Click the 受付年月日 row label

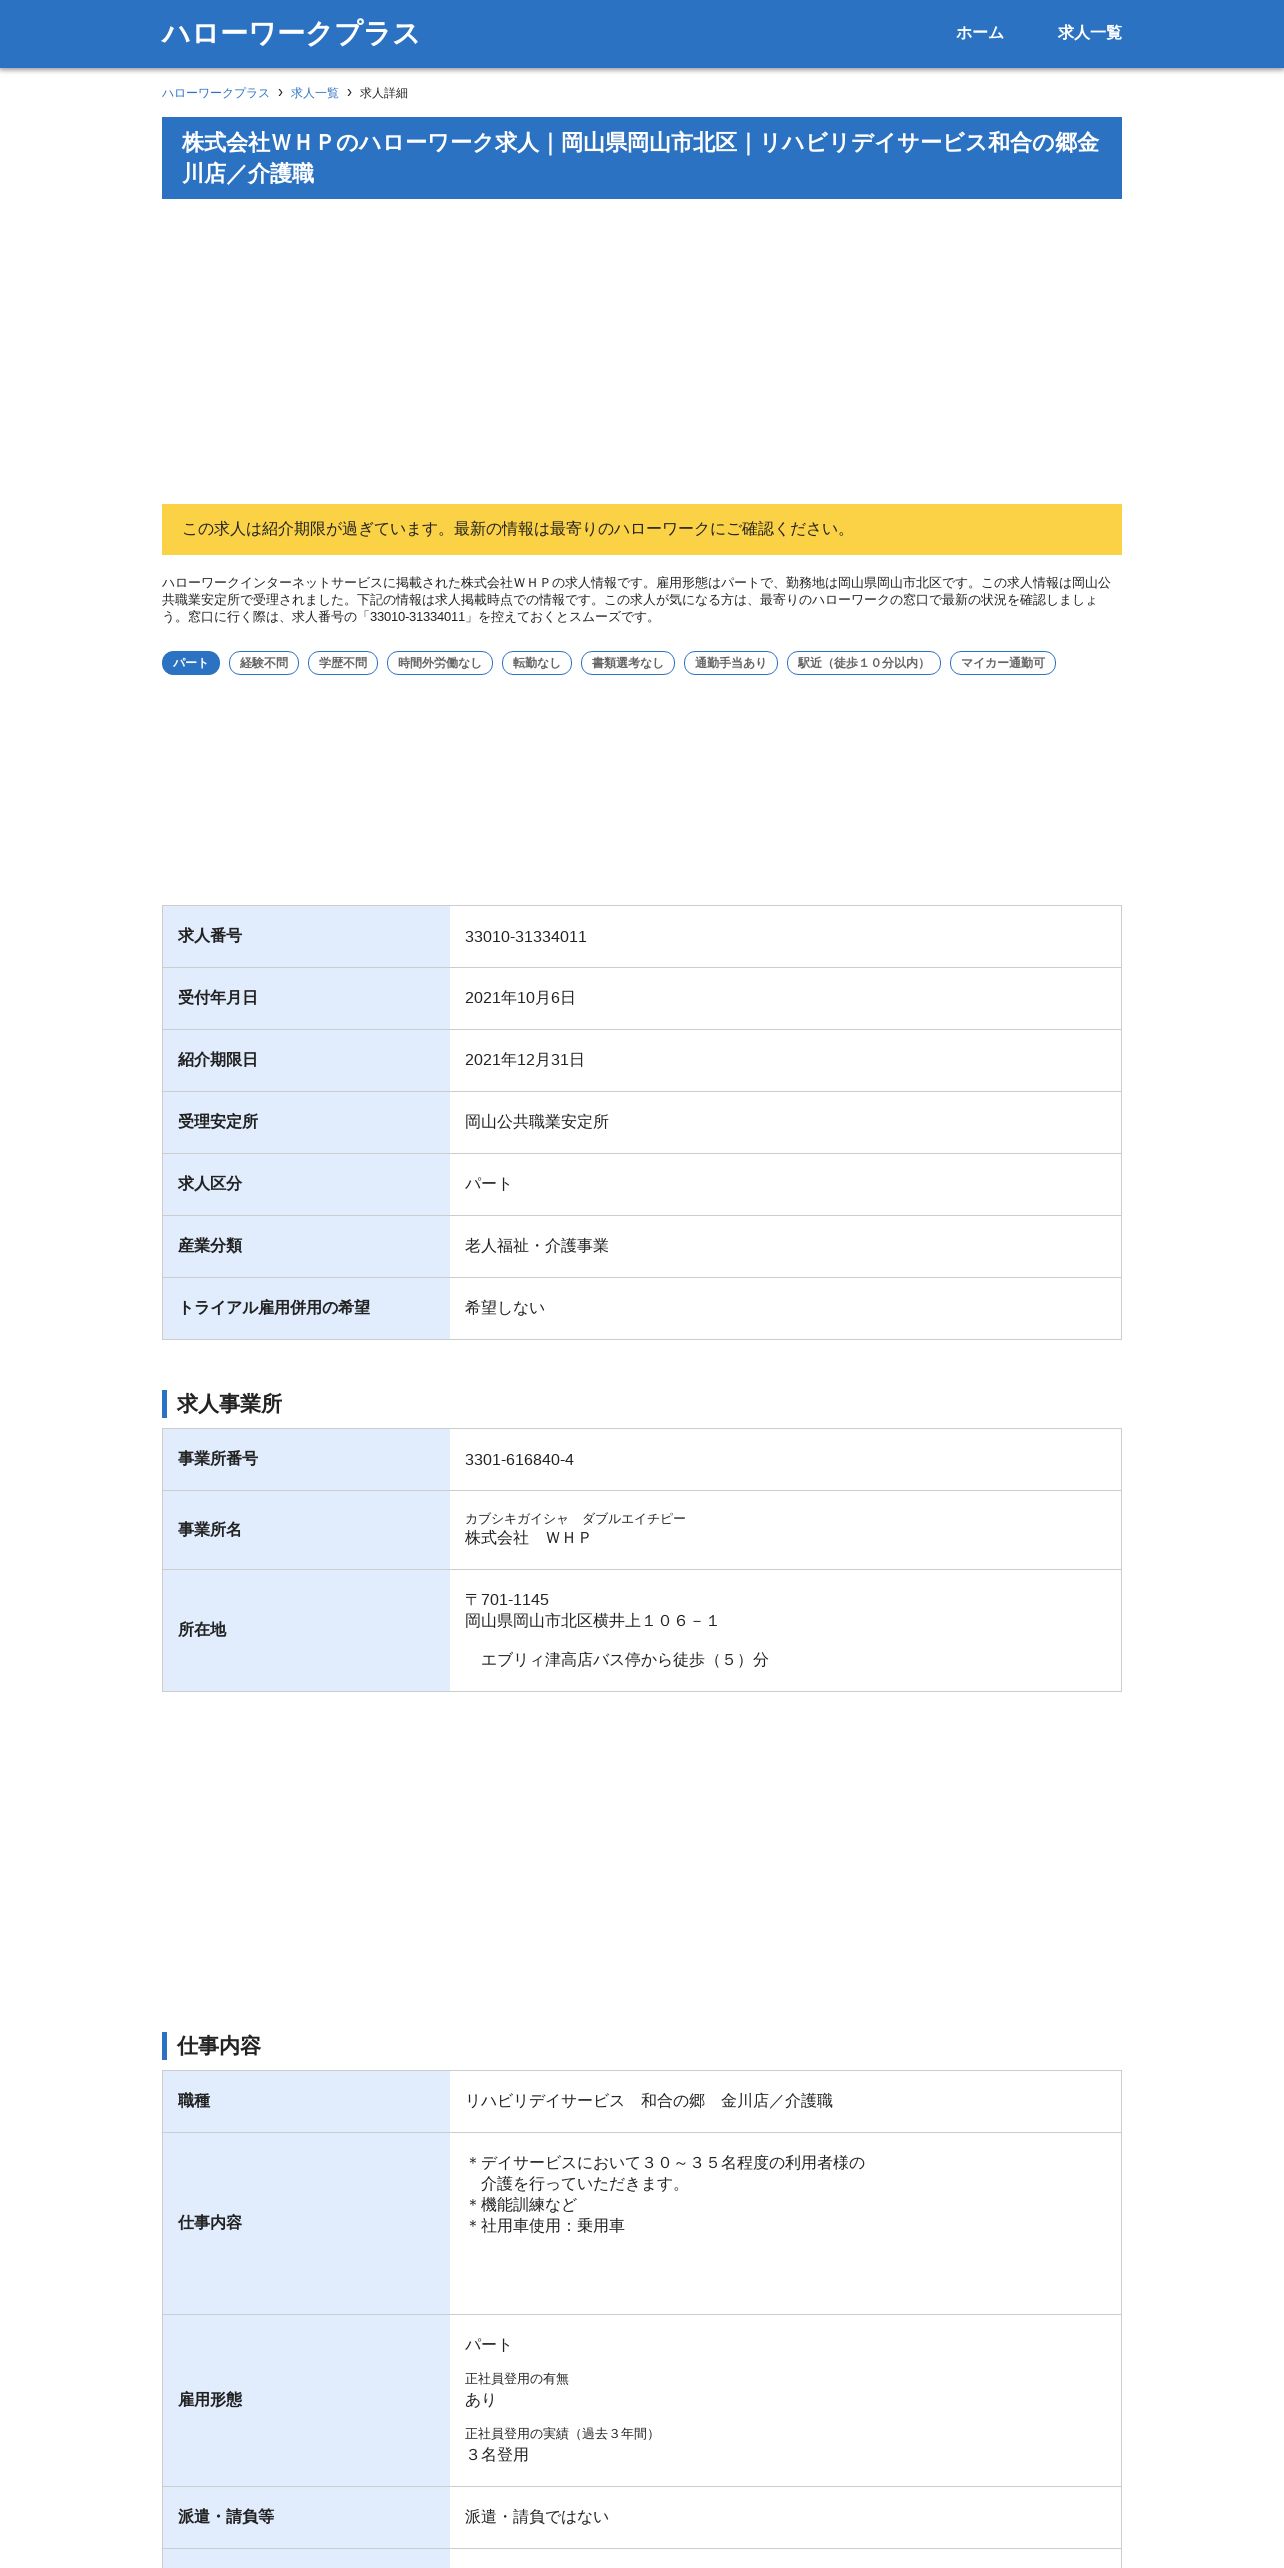point(218,998)
